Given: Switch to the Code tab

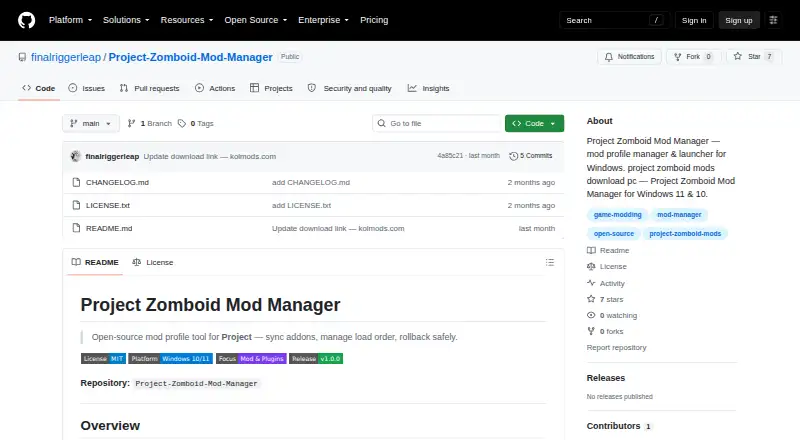Looking at the screenshot, I should tap(39, 88).
